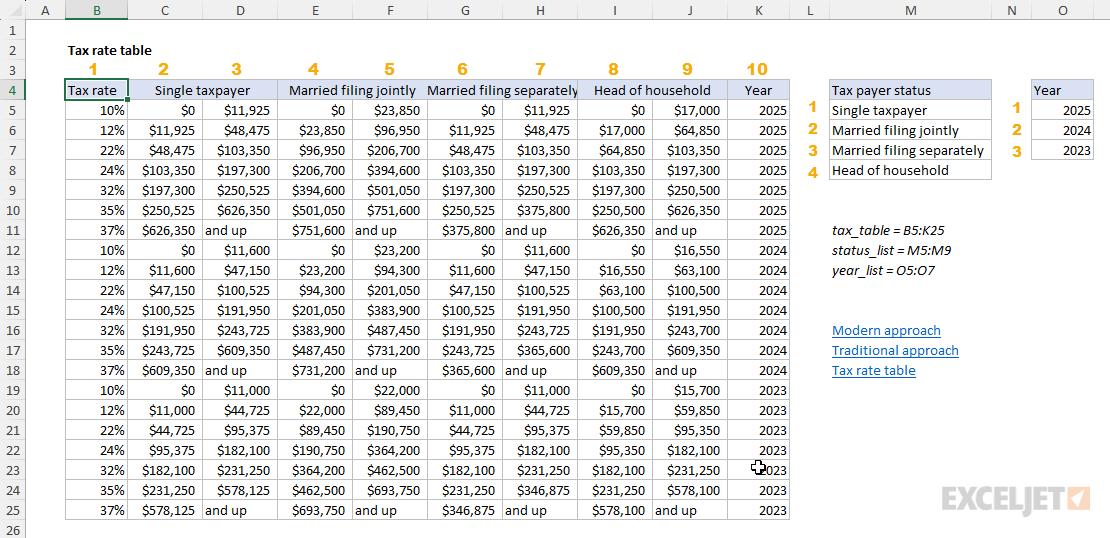This screenshot has width=1110, height=538.
Task: Select cell F10 containing $751,600
Action: click(390, 210)
